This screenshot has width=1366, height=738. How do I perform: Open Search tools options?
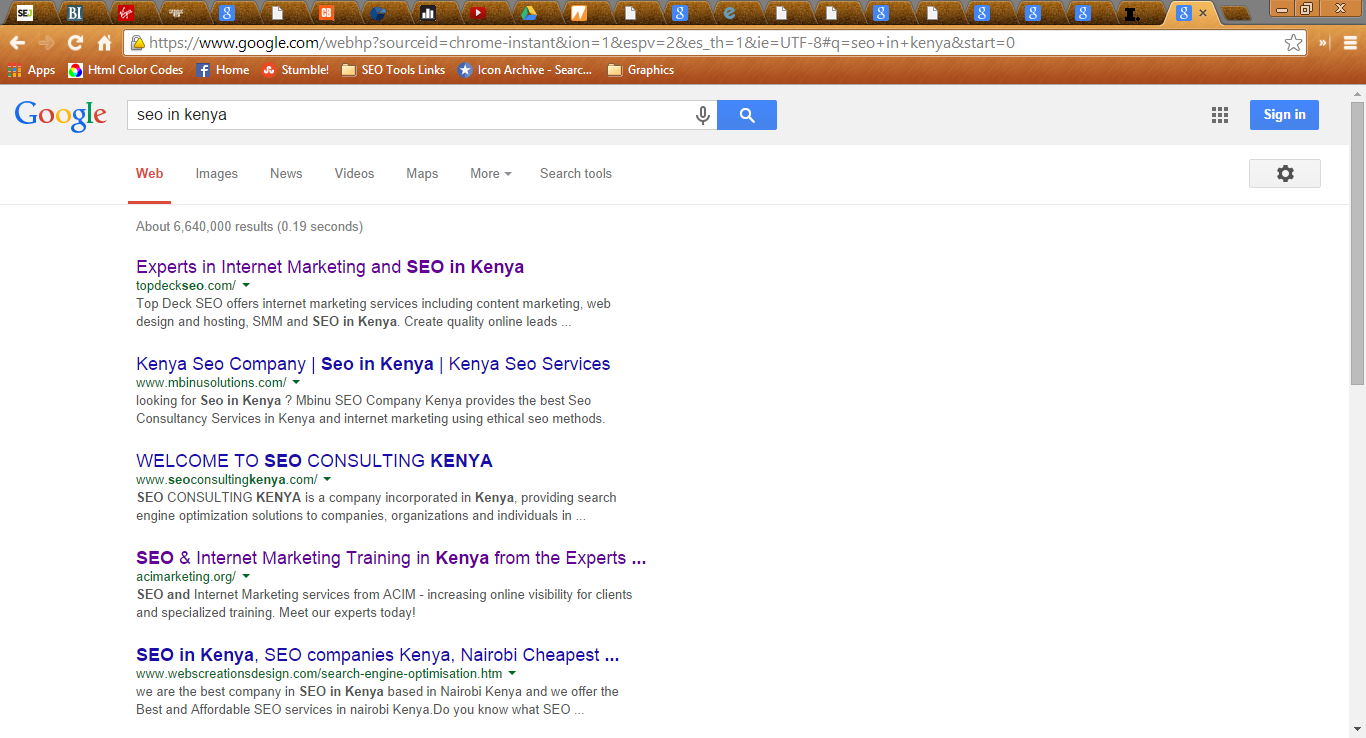tap(576, 173)
